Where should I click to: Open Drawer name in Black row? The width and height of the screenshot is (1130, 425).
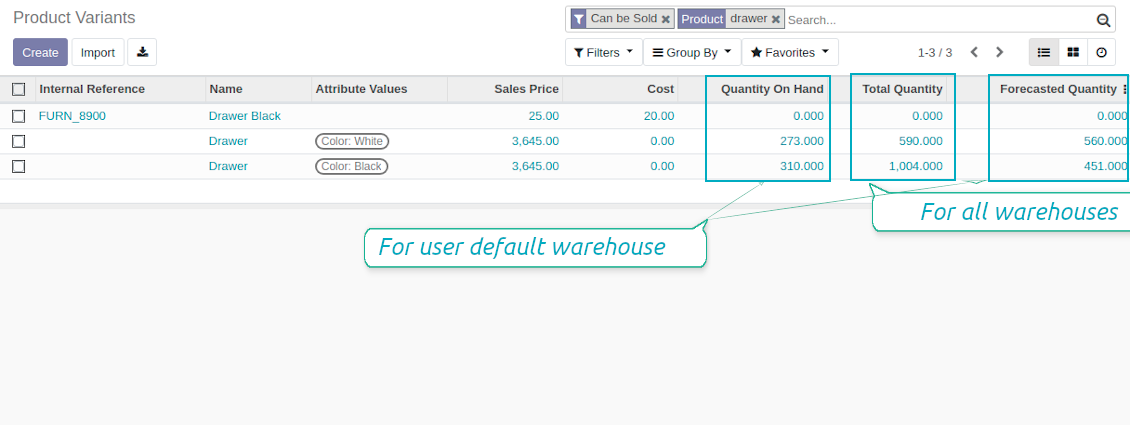(228, 166)
